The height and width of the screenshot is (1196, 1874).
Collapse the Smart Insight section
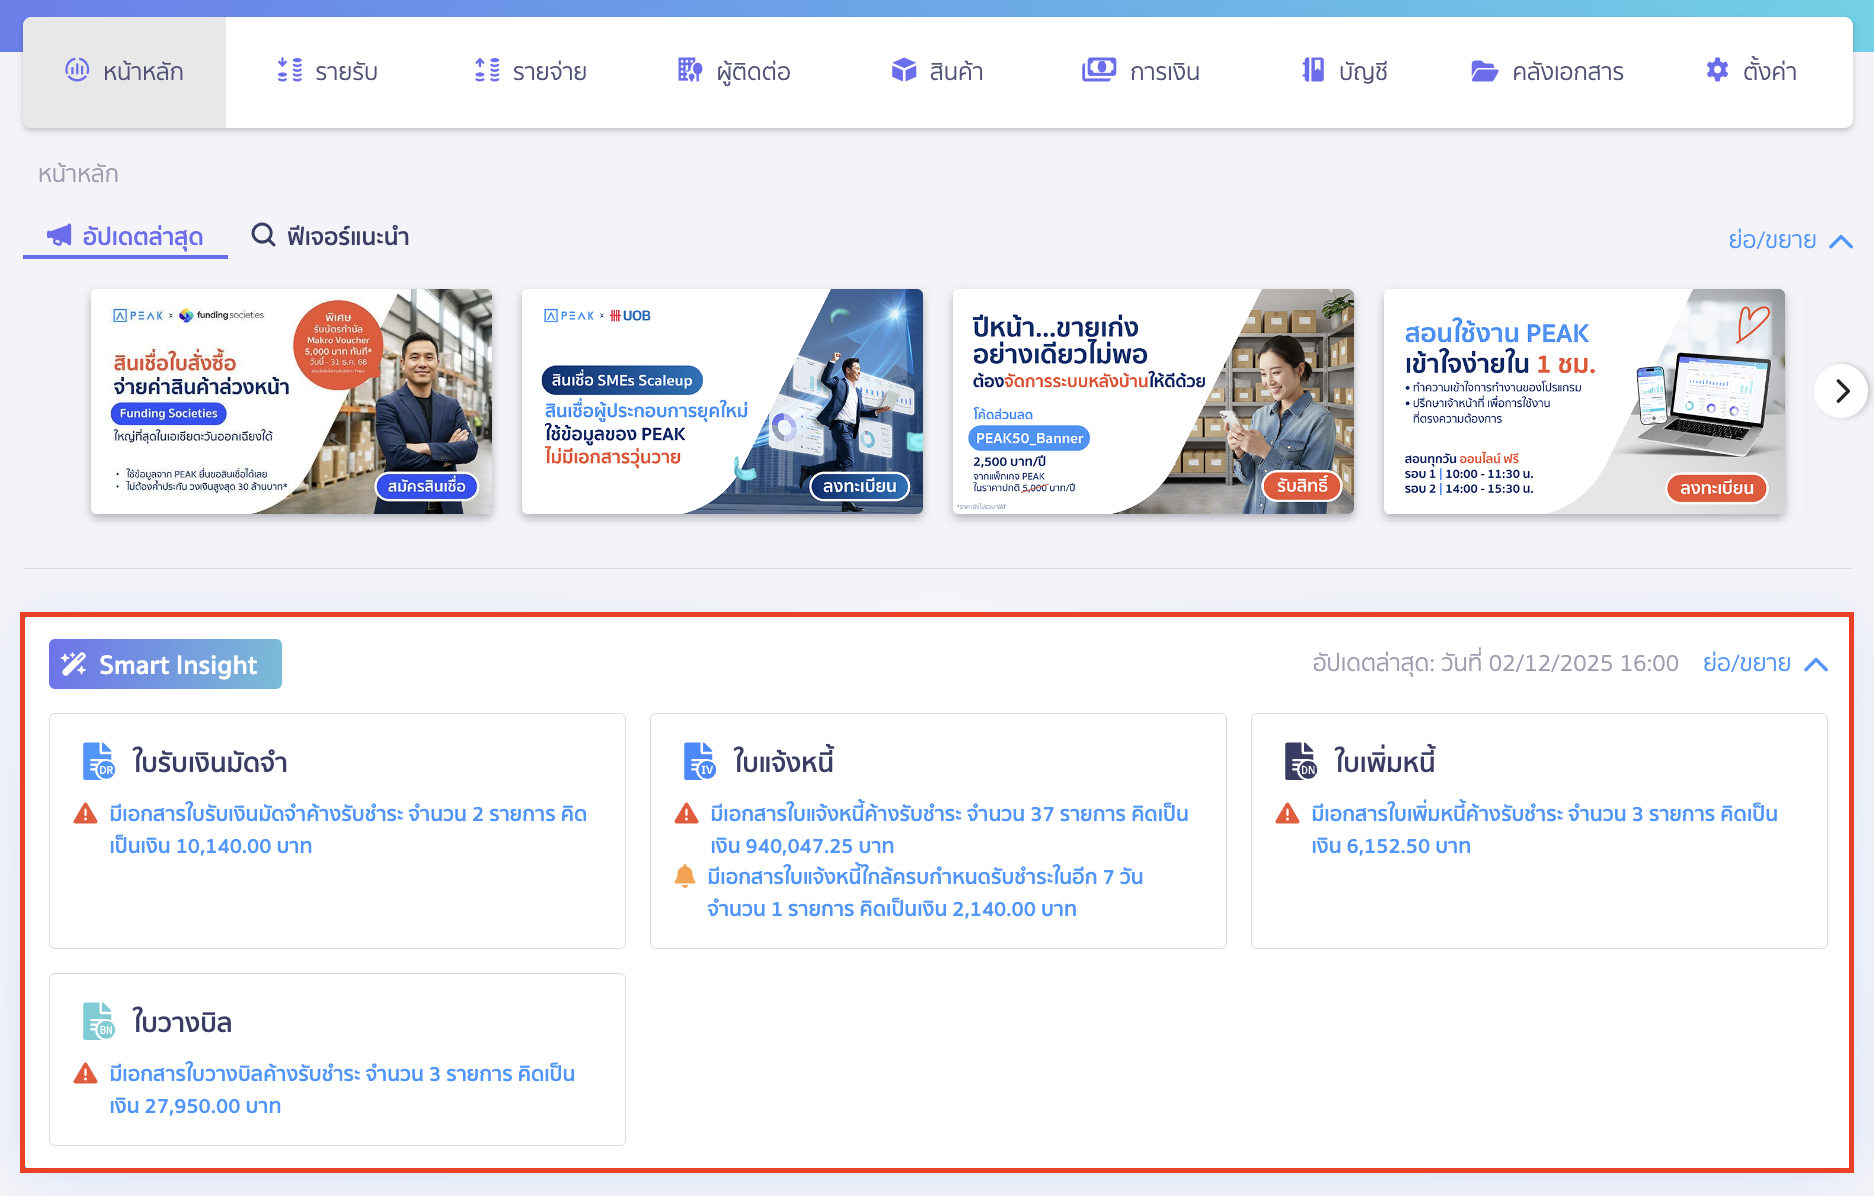1817,663
